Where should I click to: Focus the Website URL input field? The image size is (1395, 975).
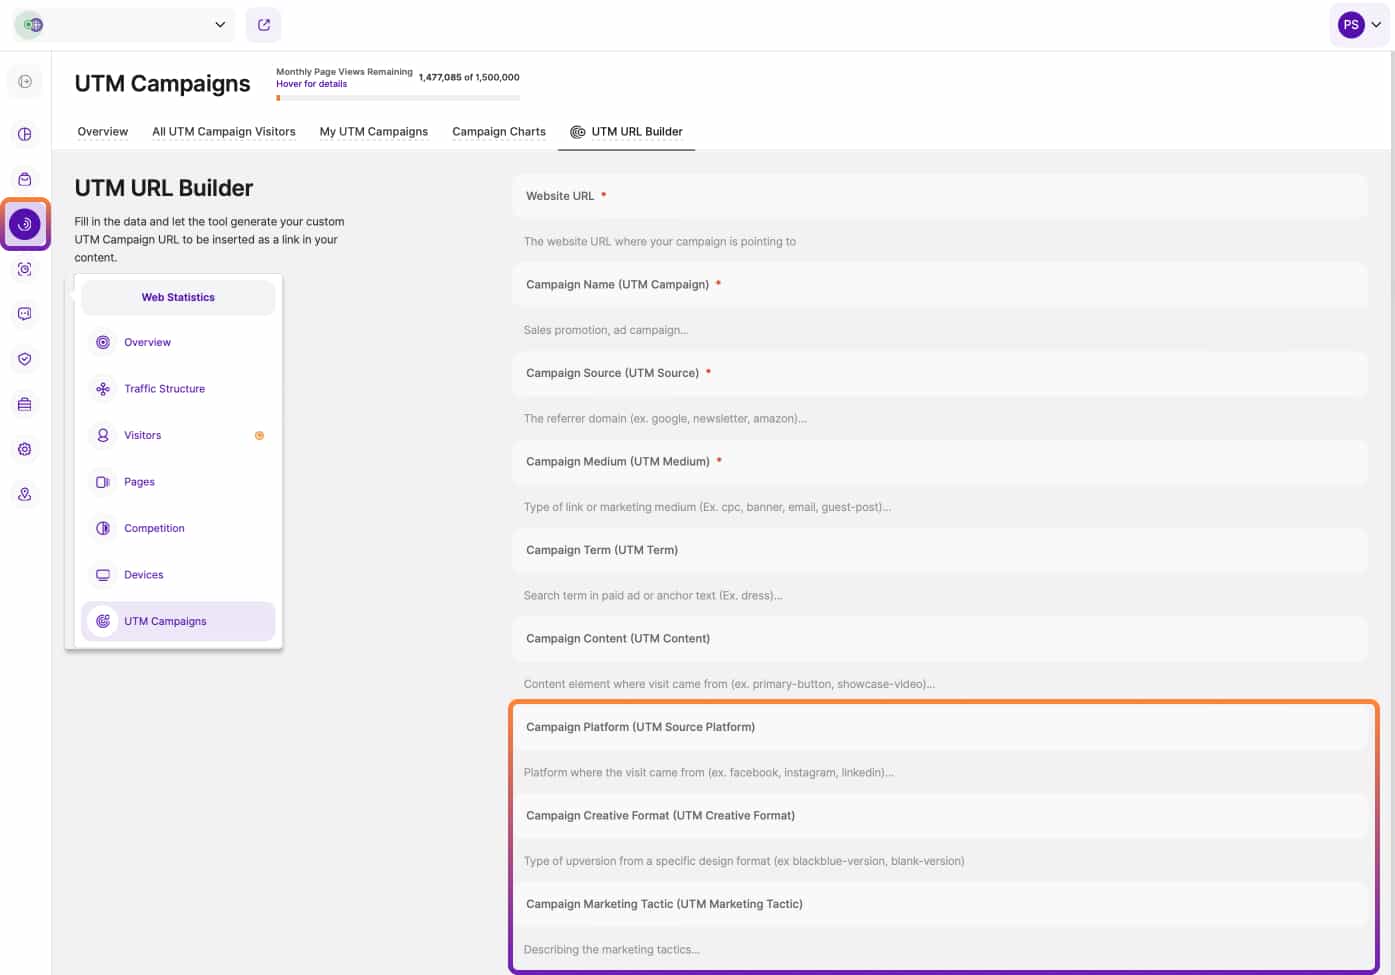pyautogui.click(x=939, y=196)
